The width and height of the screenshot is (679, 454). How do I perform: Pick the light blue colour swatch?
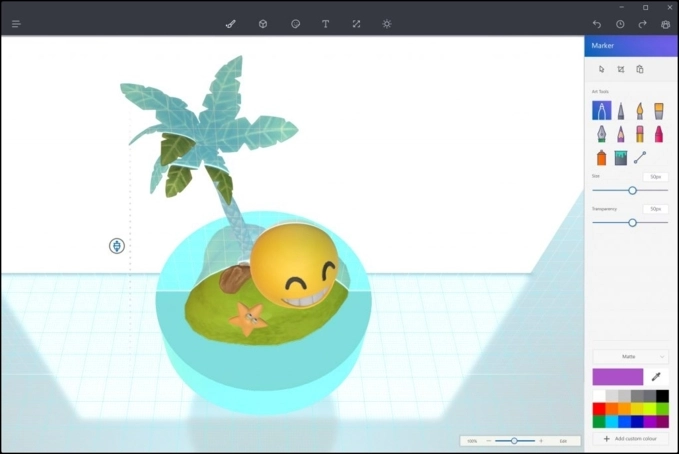611,421
